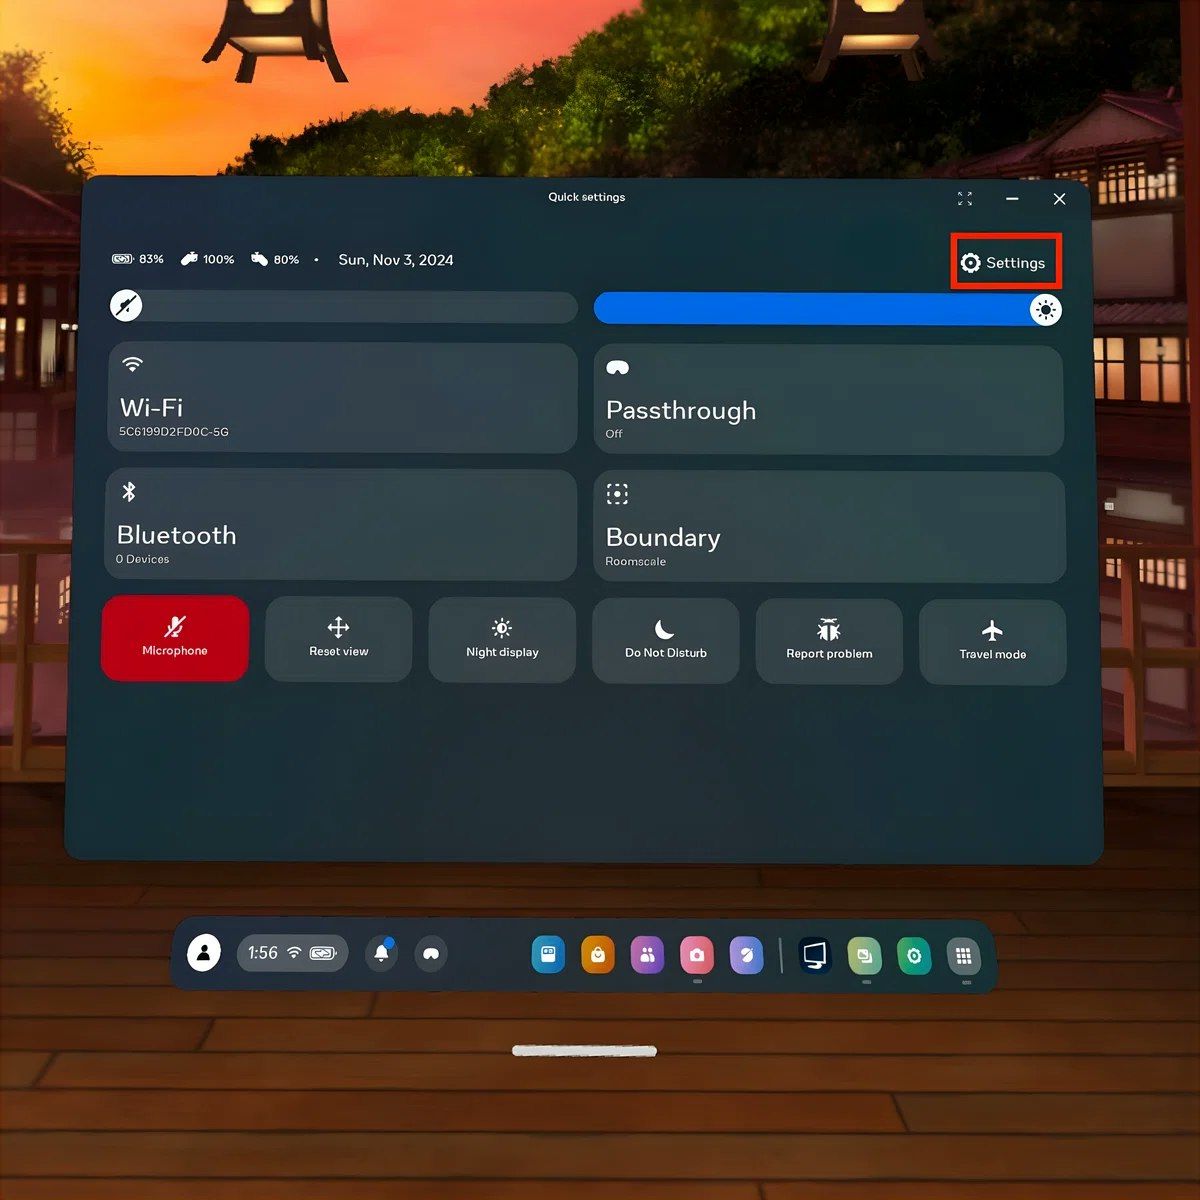This screenshot has width=1200, height=1200.
Task: Click the notifications bell in the taskbar
Action: pos(381,953)
